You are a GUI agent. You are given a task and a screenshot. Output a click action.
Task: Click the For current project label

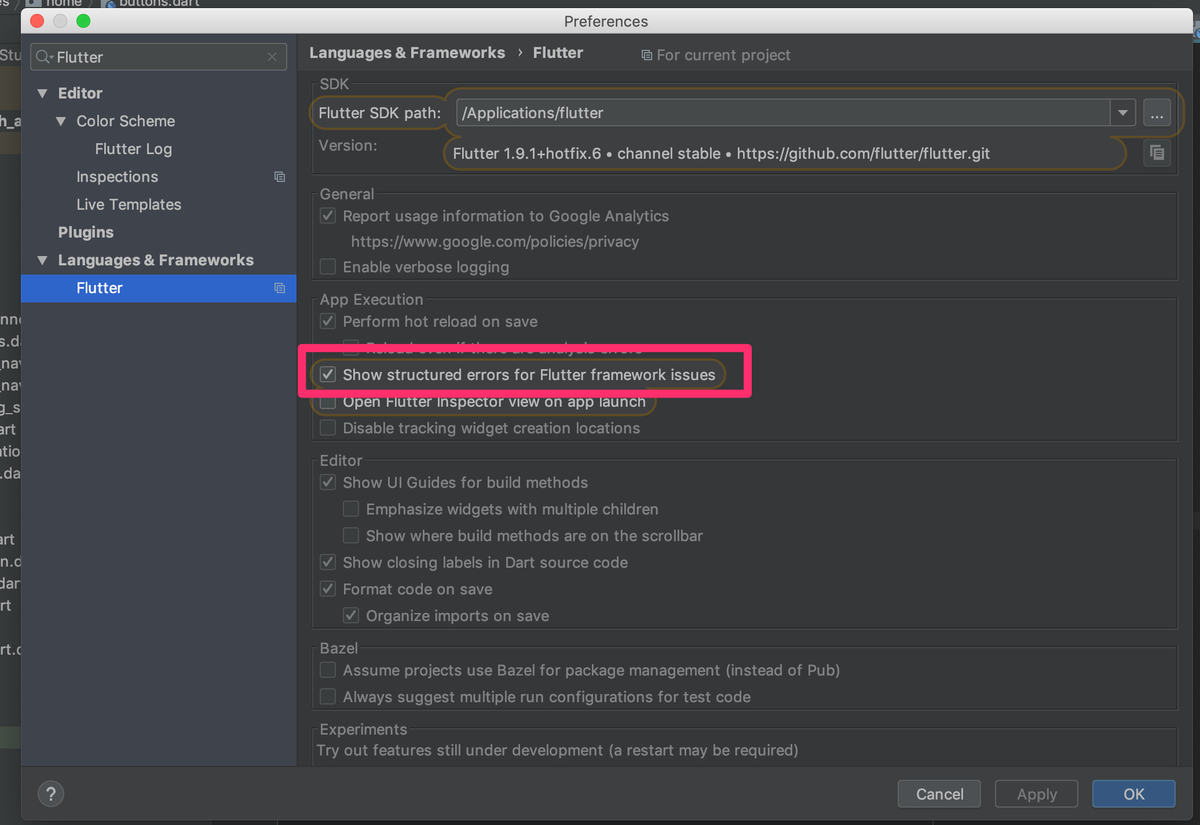[716, 55]
